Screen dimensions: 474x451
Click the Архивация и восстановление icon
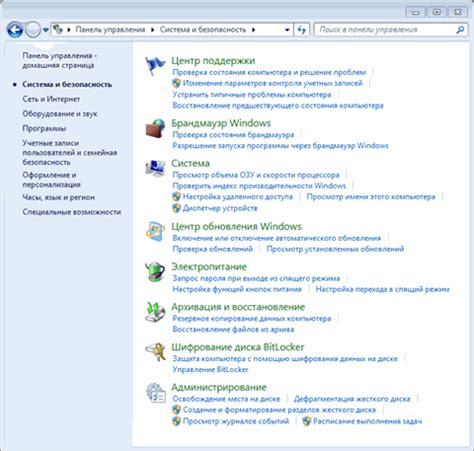155,312
